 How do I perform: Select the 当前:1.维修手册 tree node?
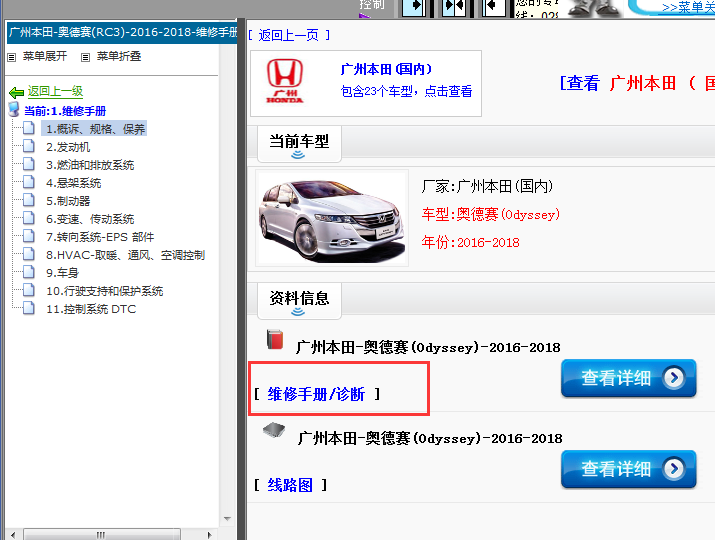tap(65, 111)
